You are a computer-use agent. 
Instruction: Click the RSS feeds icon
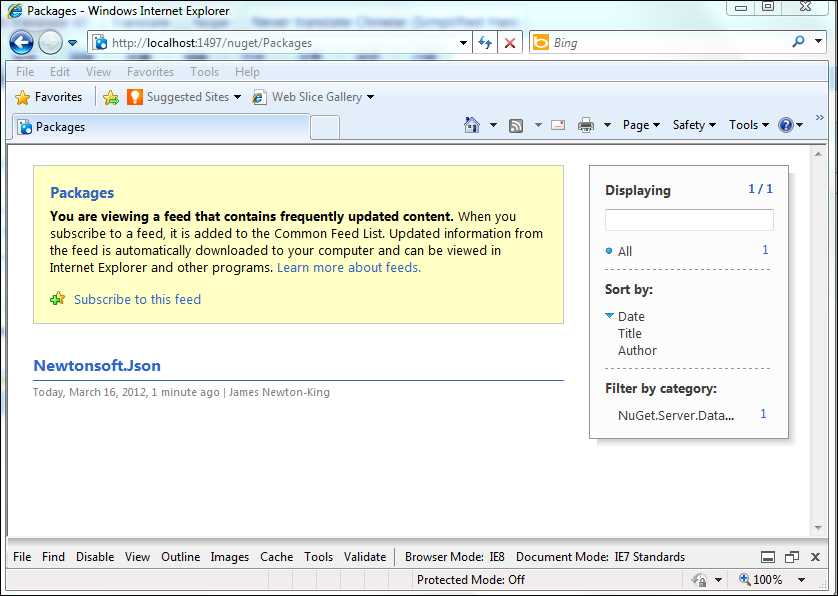point(516,126)
